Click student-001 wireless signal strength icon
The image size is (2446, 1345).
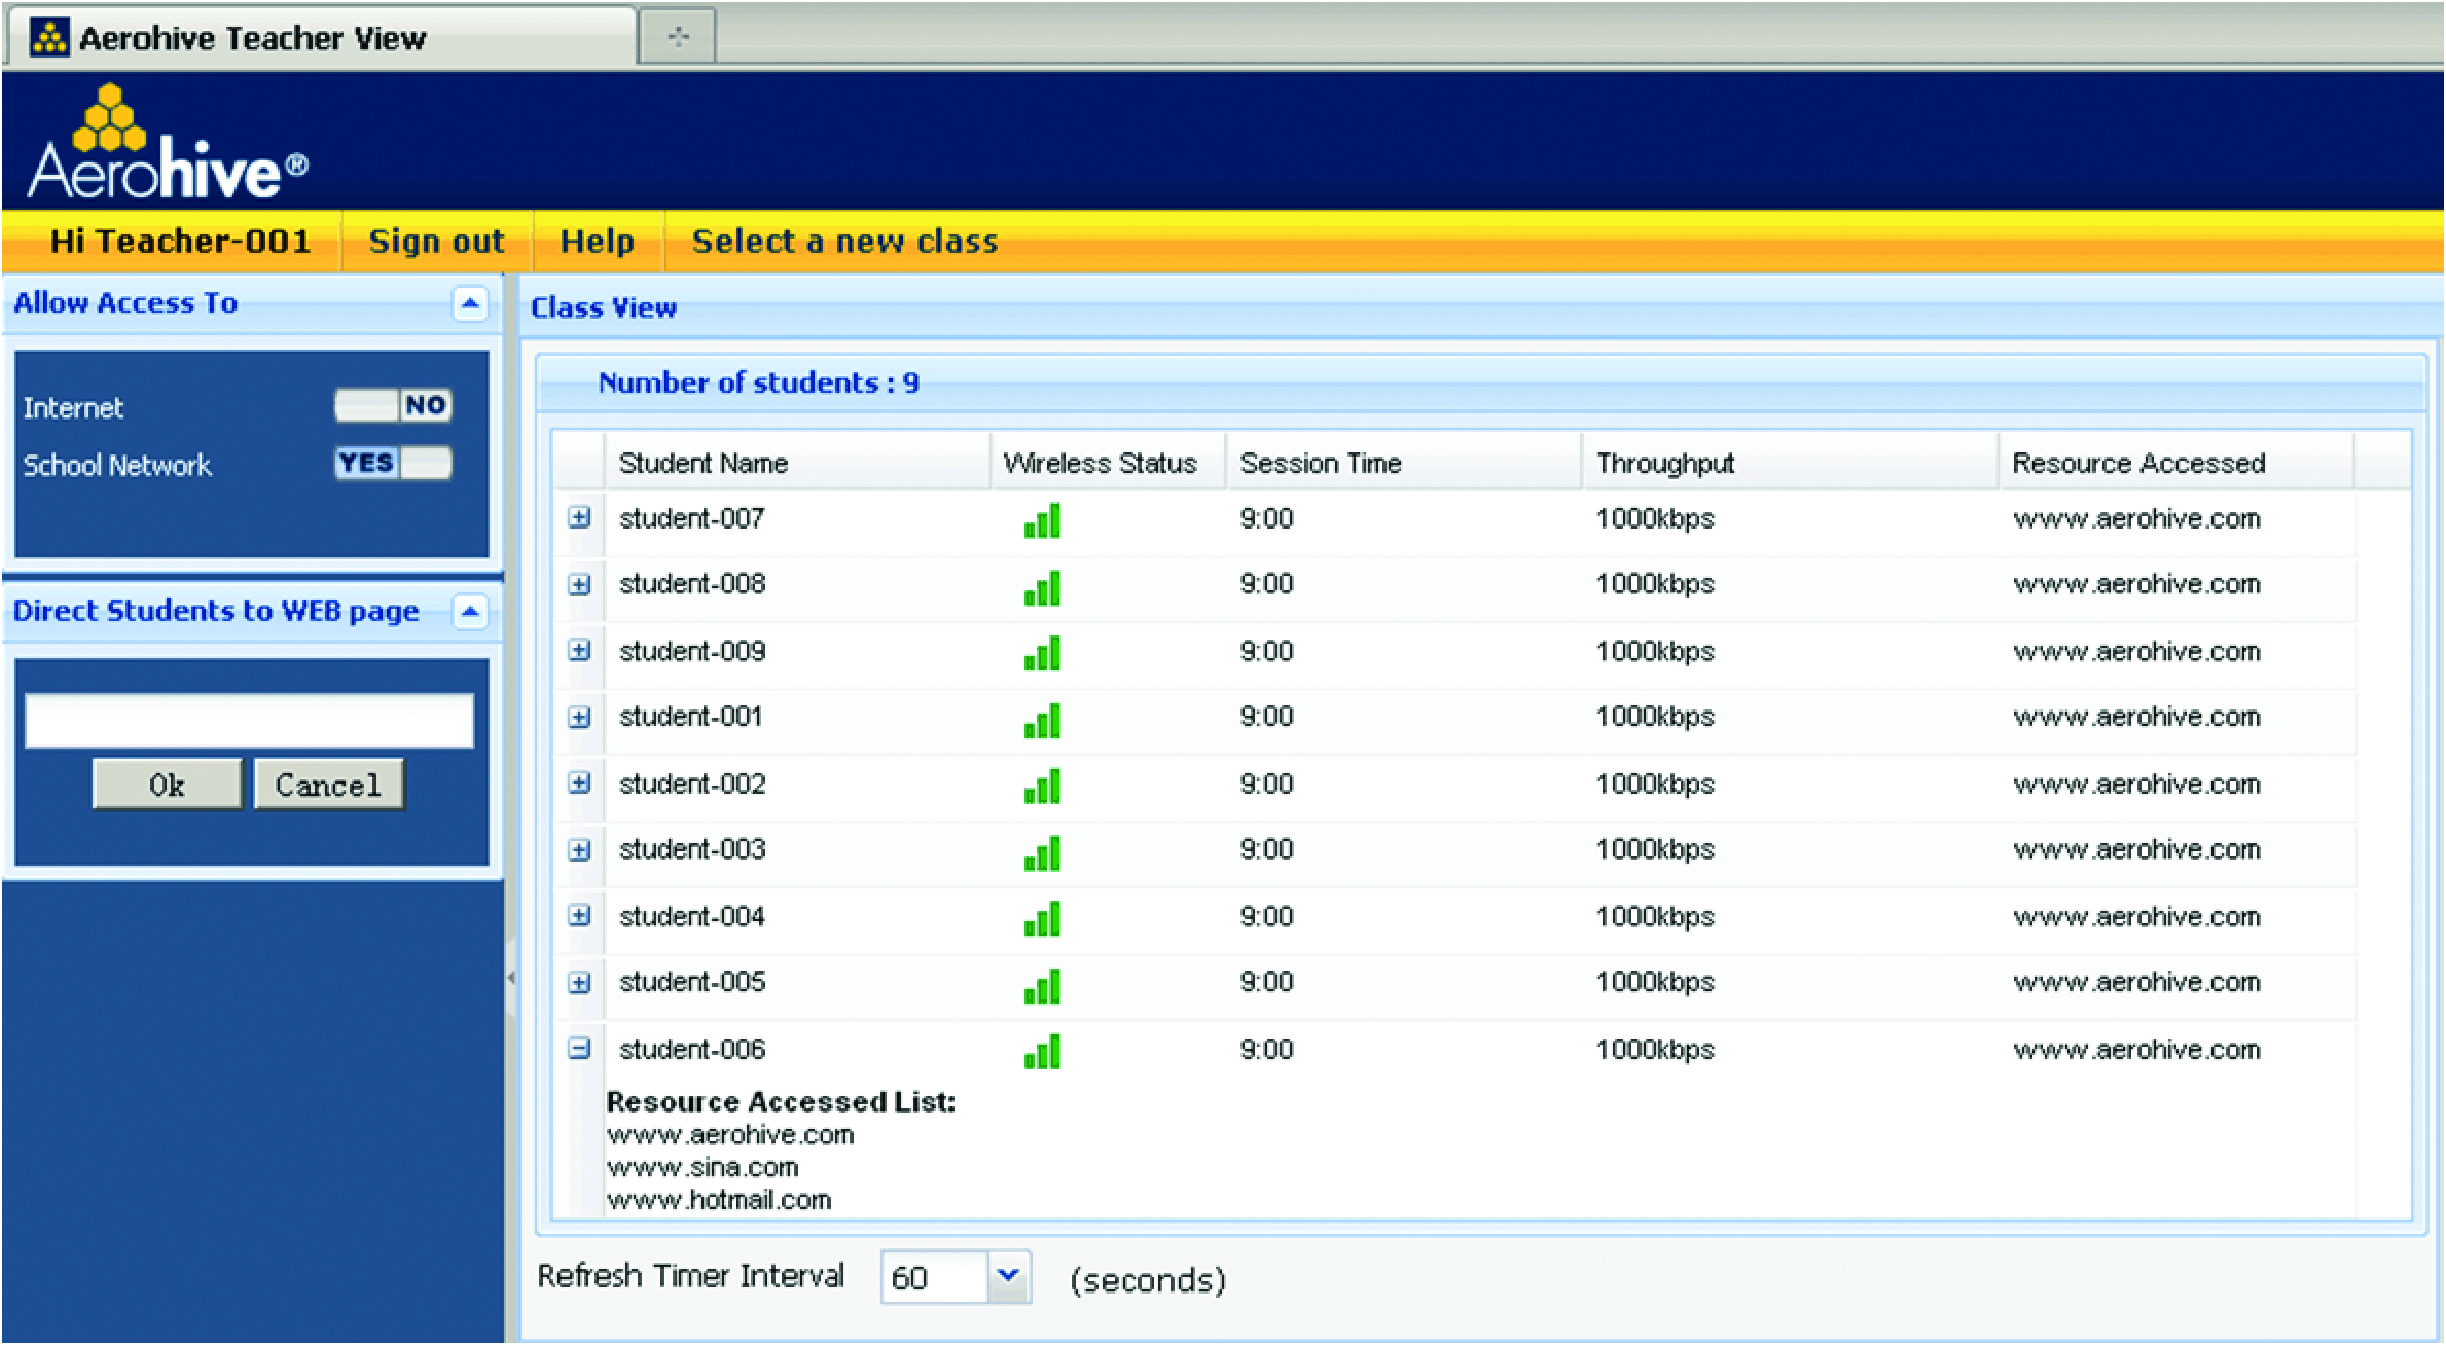point(1041,720)
